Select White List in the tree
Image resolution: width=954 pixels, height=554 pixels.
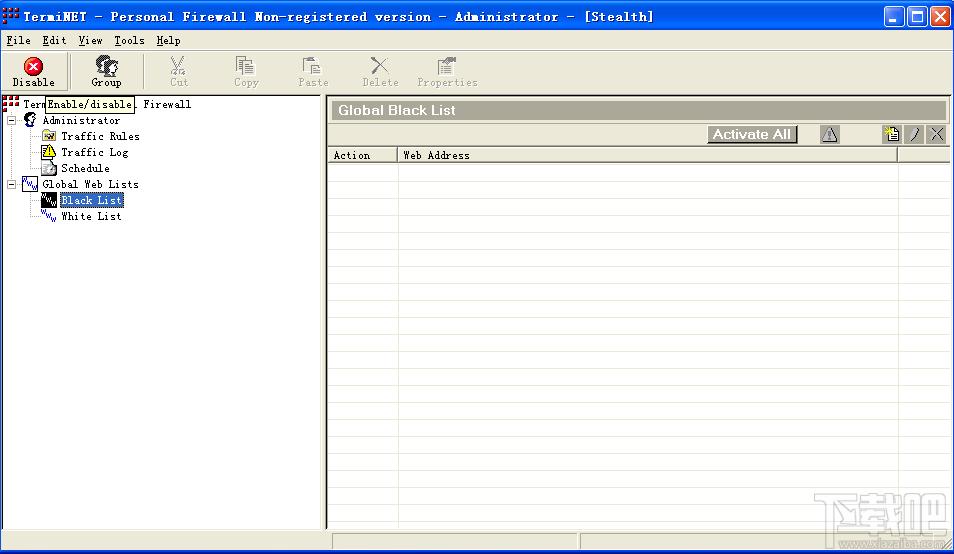[91, 216]
